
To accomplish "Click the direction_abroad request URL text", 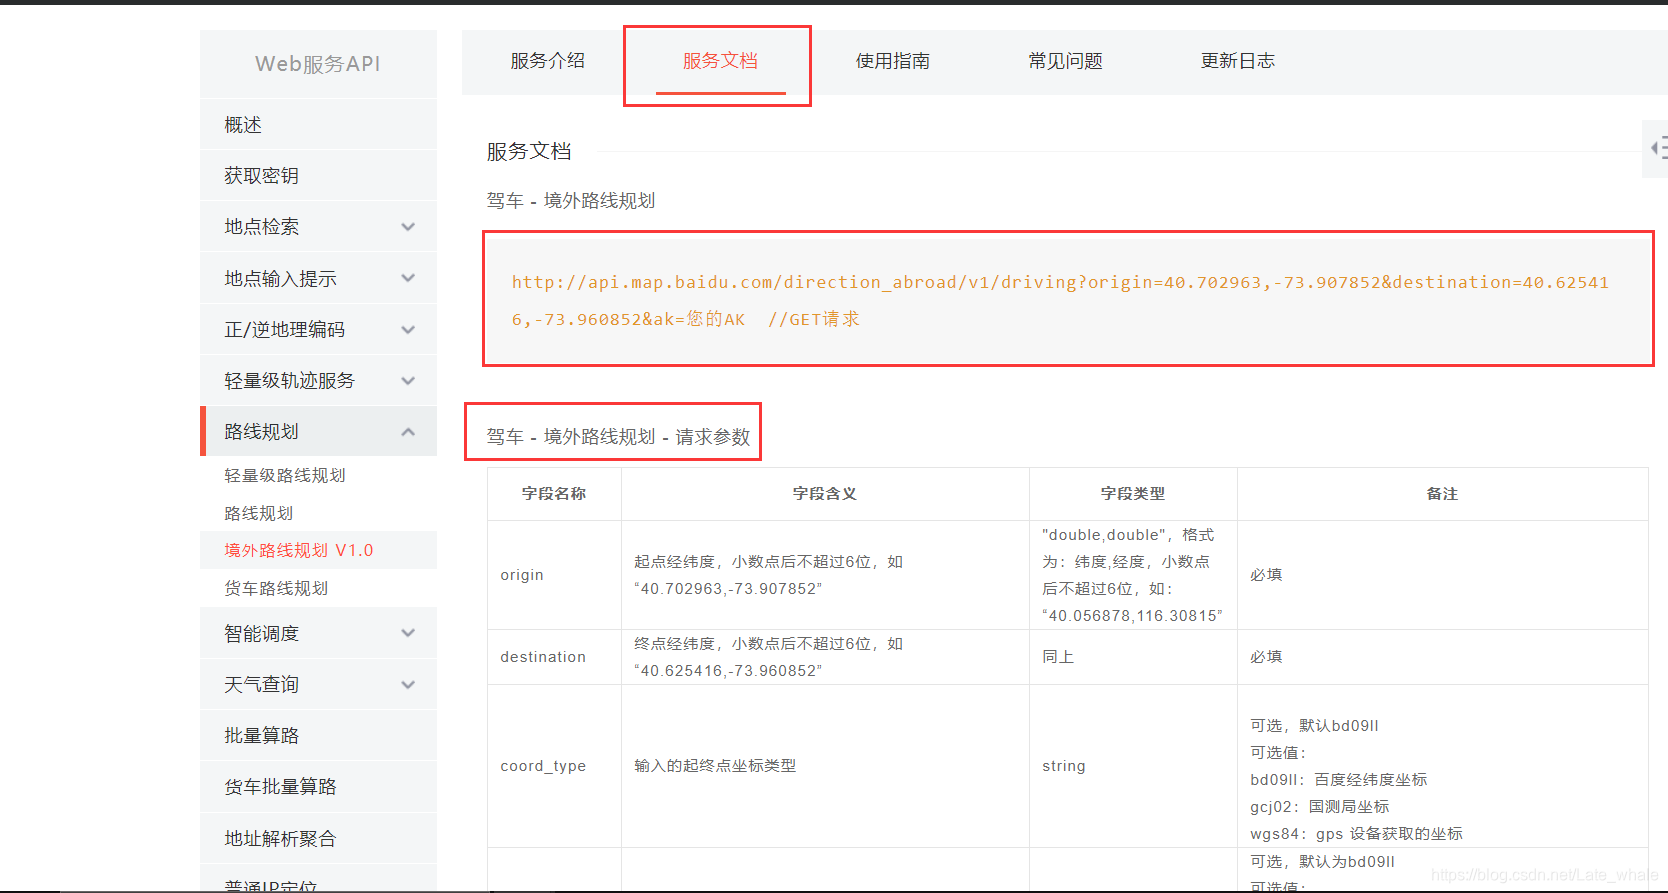I will (1060, 300).
